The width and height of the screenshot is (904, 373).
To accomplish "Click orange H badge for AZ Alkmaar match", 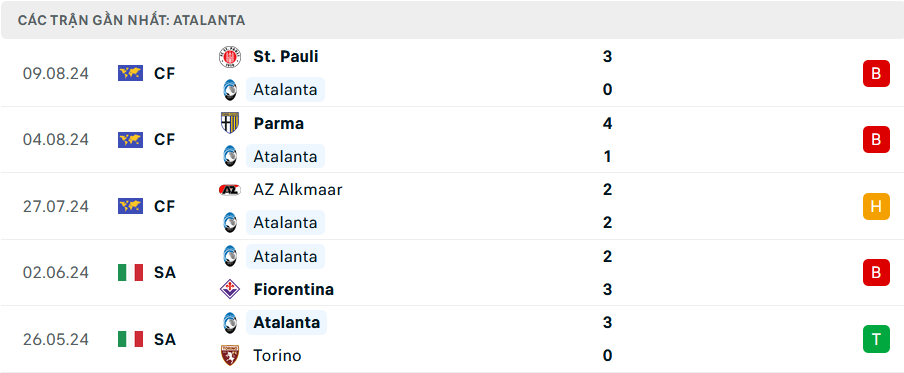I will tap(876, 206).
